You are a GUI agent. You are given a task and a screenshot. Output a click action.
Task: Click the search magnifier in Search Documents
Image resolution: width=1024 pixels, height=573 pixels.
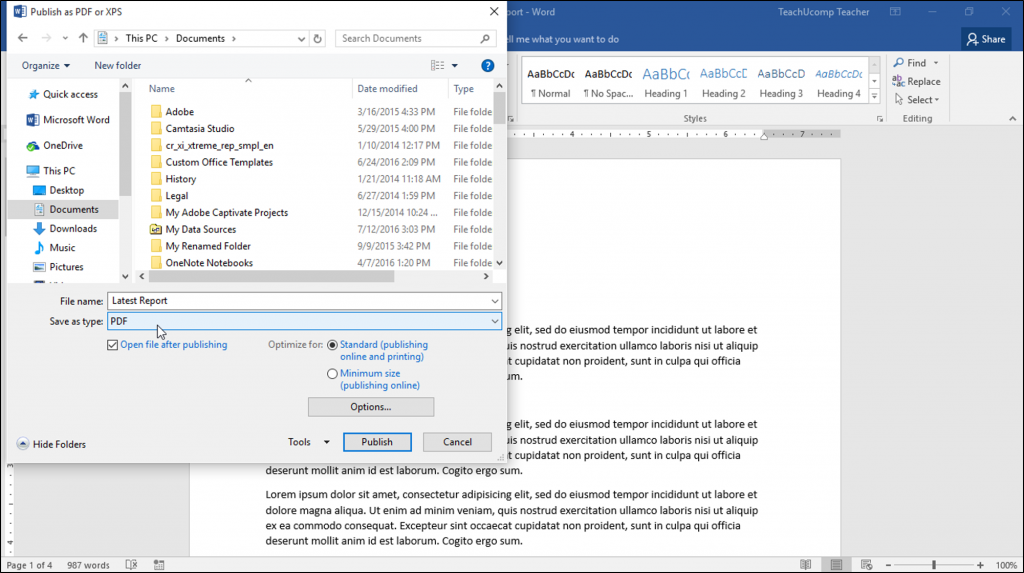coord(485,39)
